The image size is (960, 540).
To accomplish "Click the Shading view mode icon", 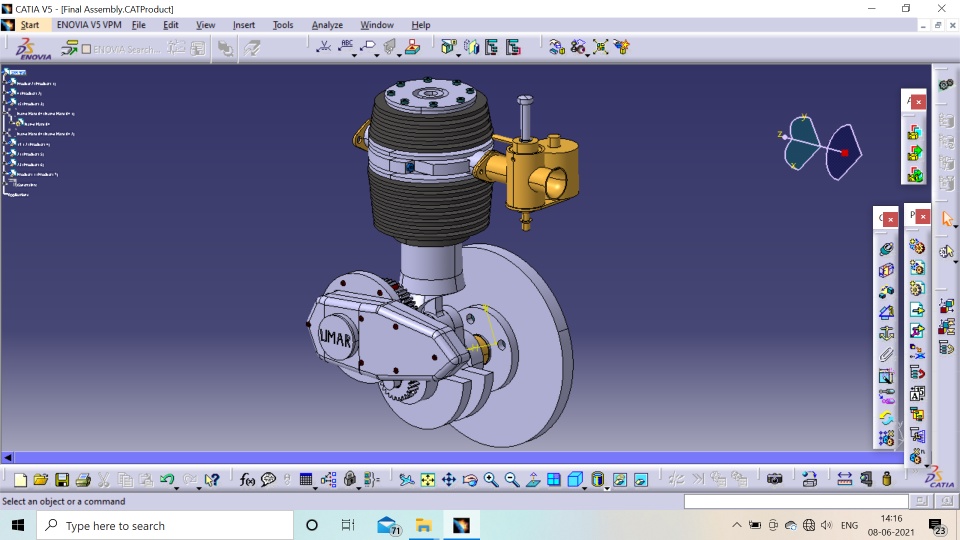I will point(598,479).
